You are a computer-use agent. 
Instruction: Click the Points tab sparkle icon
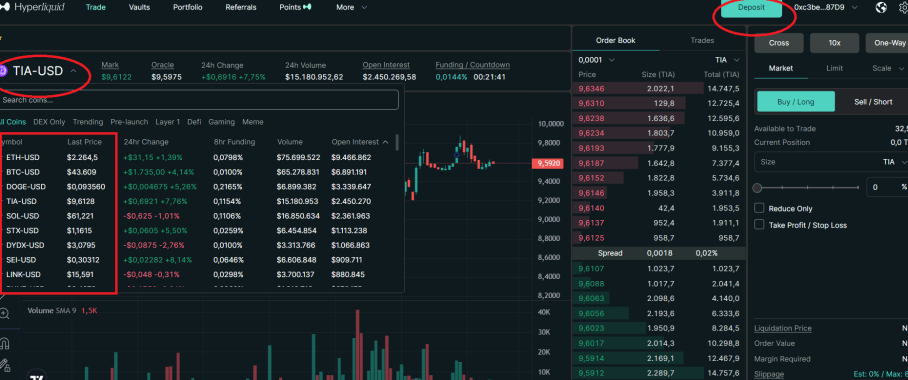307,8
